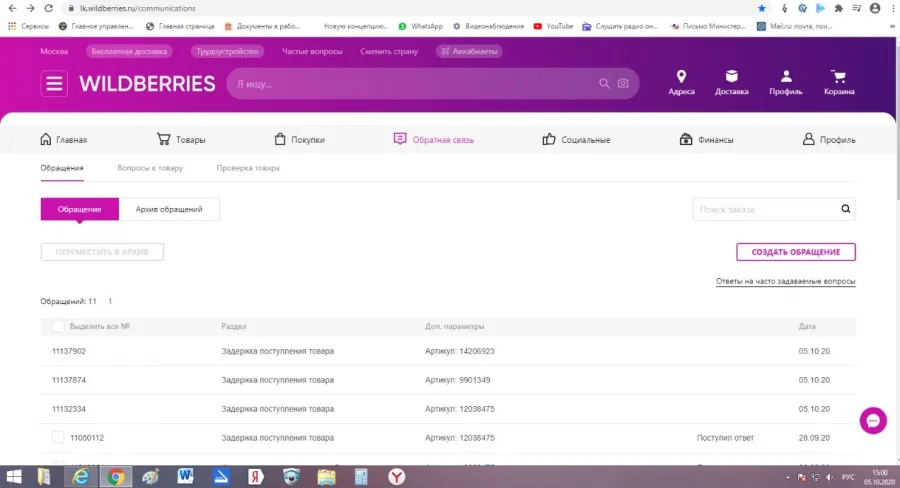The height and width of the screenshot is (488, 900).
Task: Open Windows Start button
Action: pos(14,477)
